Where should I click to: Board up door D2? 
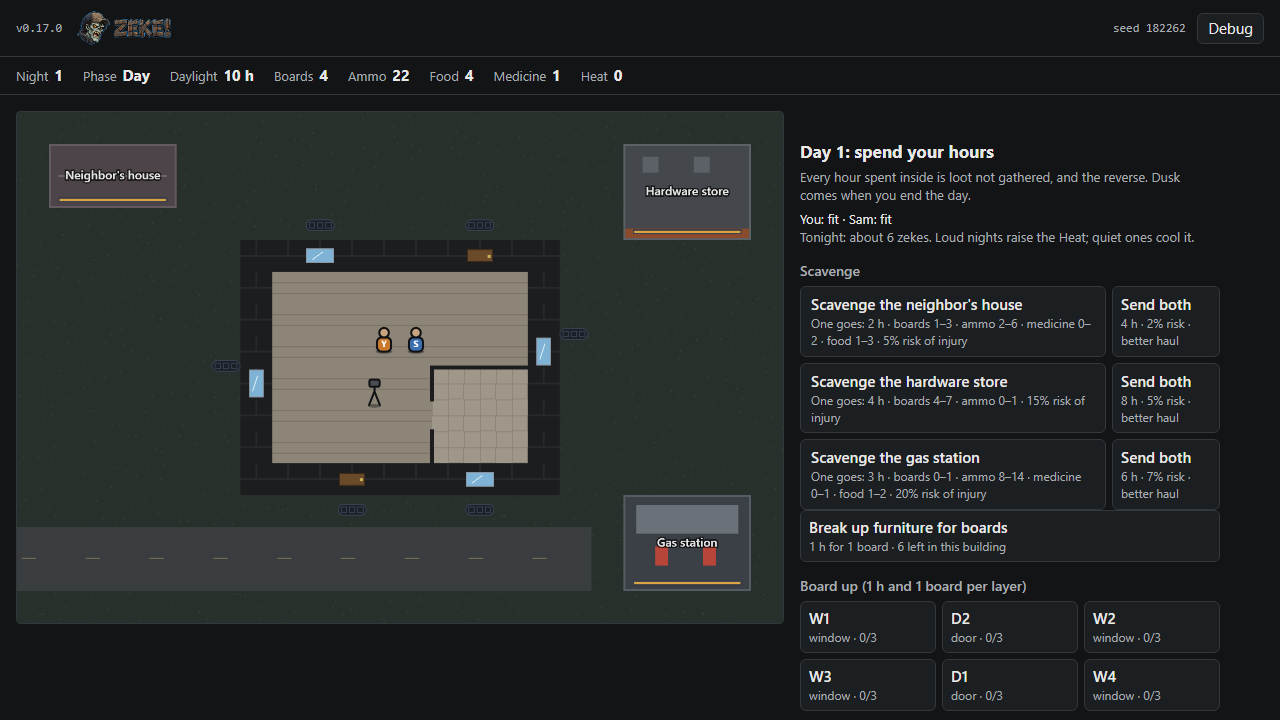click(x=1010, y=627)
